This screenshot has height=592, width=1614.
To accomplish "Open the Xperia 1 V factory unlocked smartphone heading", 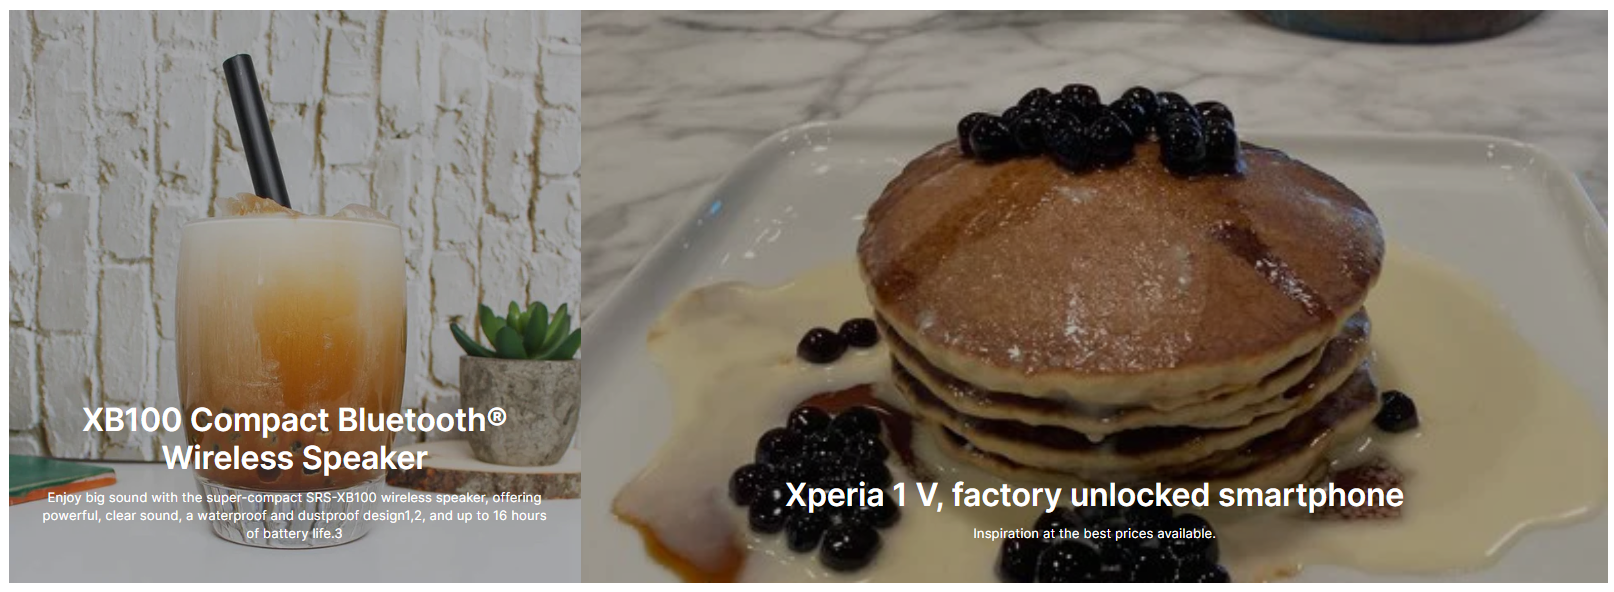I will 1094,494.
